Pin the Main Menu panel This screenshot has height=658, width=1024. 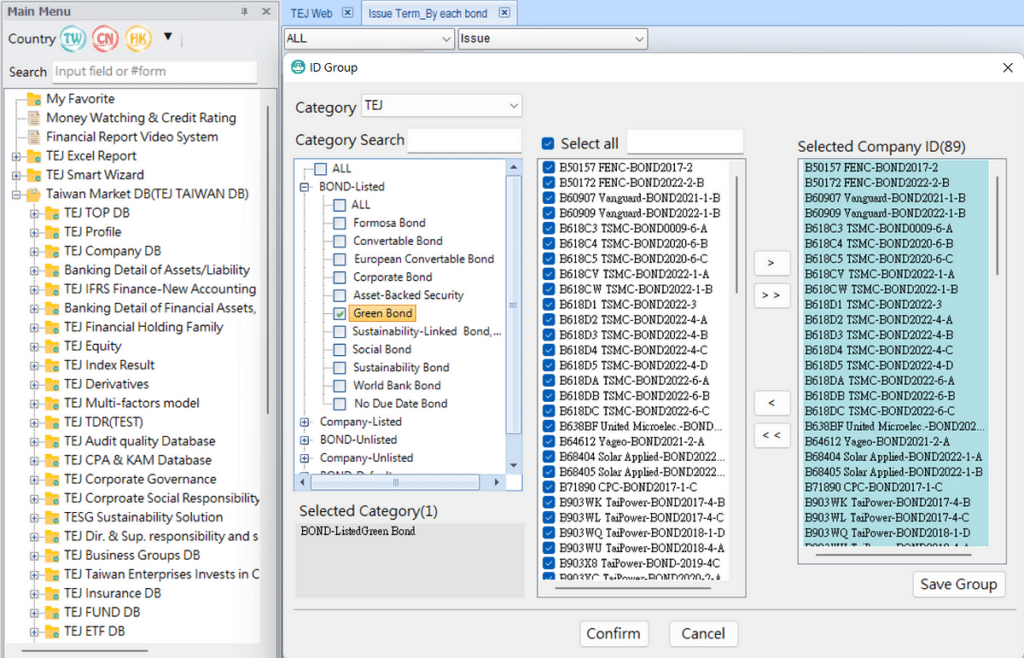(245, 11)
